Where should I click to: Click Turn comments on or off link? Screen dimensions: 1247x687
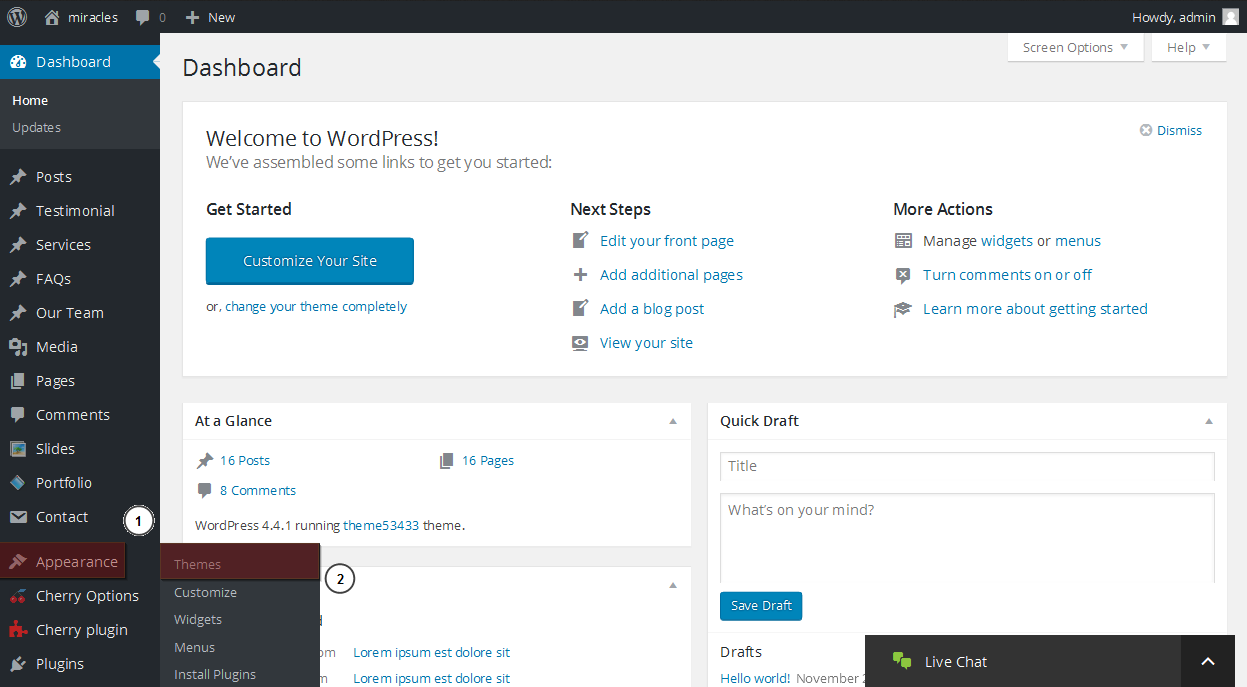click(x=1007, y=275)
